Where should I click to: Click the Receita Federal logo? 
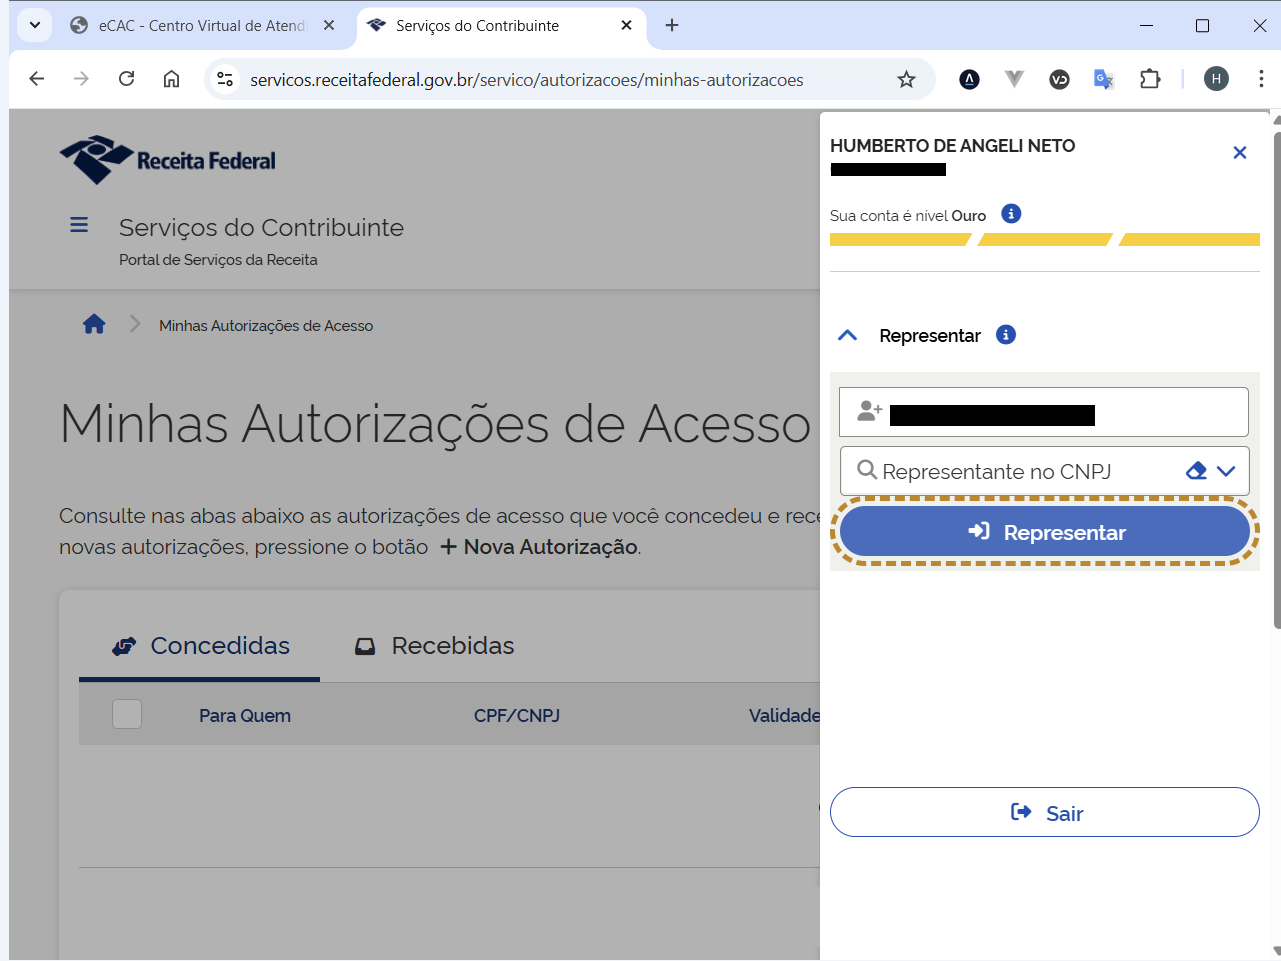(x=168, y=160)
